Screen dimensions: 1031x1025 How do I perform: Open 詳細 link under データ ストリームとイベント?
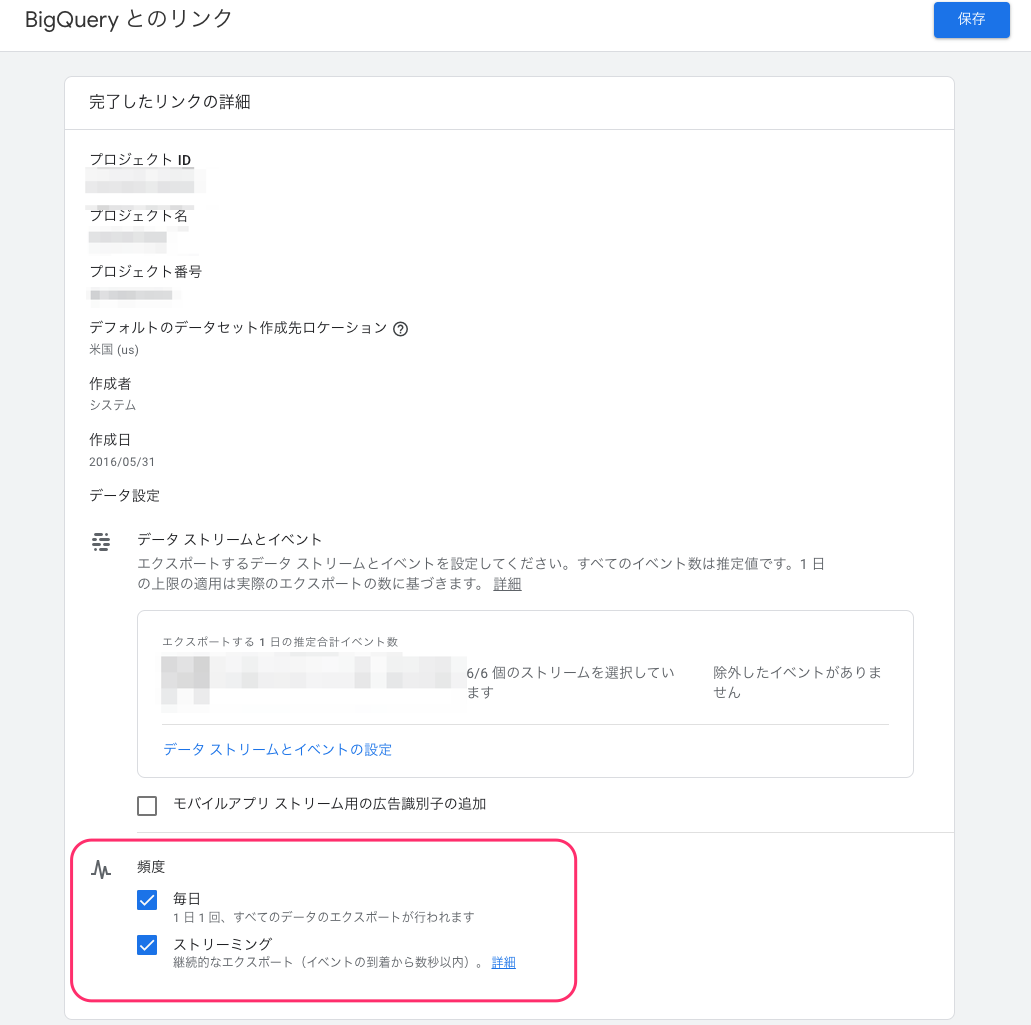click(507, 584)
